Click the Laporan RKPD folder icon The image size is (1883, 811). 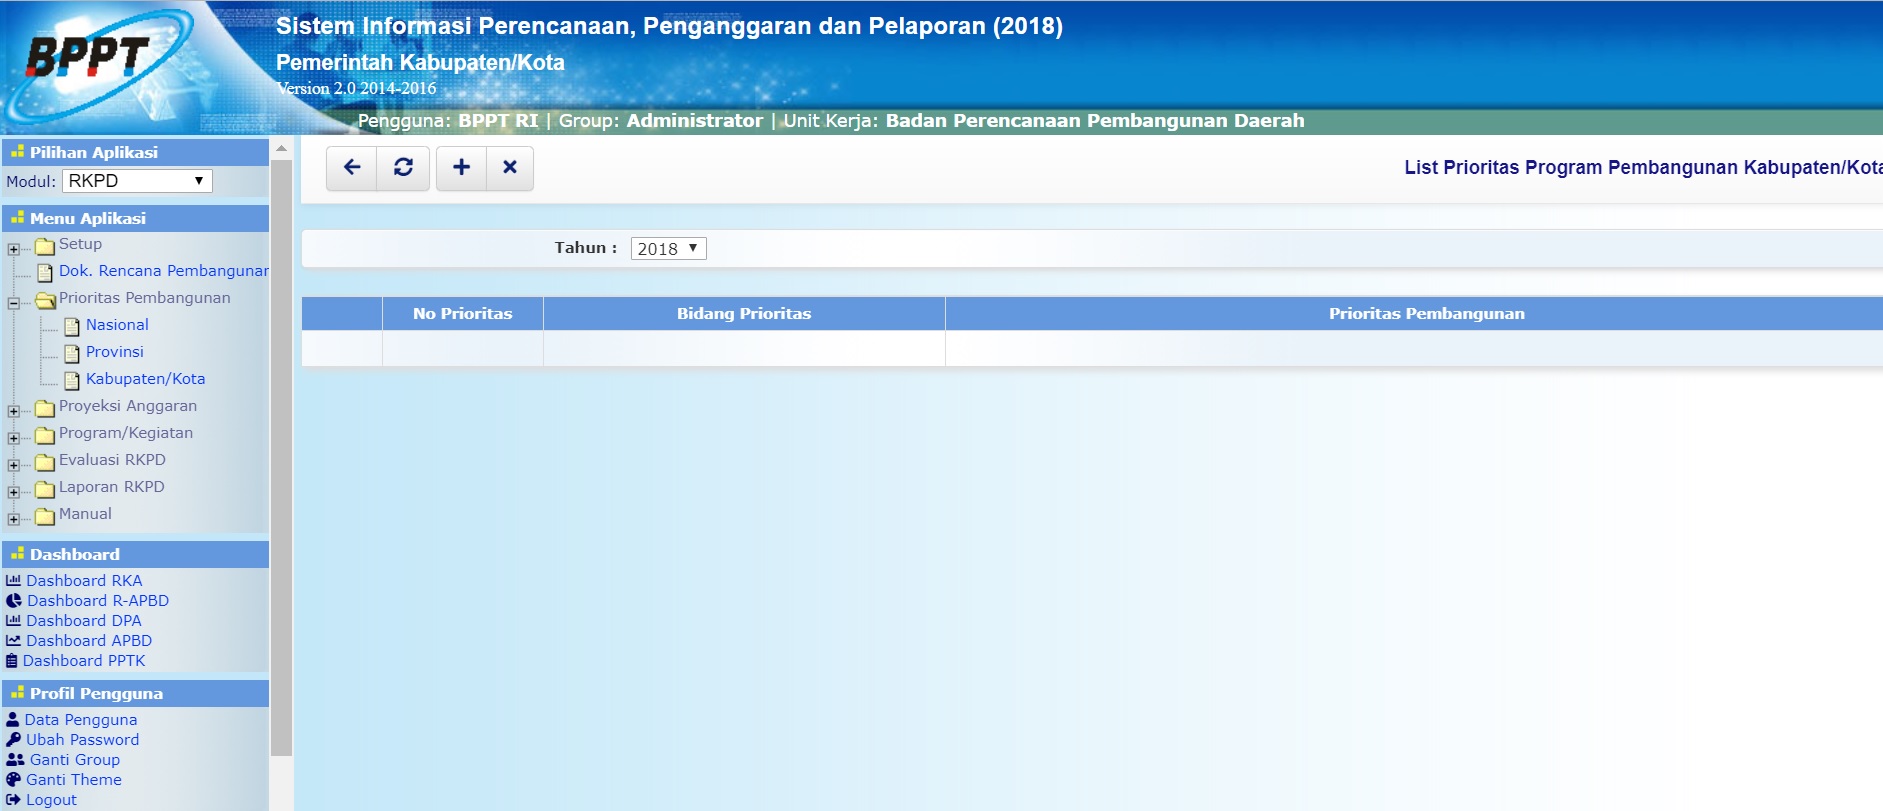pyautogui.click(x=45, y=489)
